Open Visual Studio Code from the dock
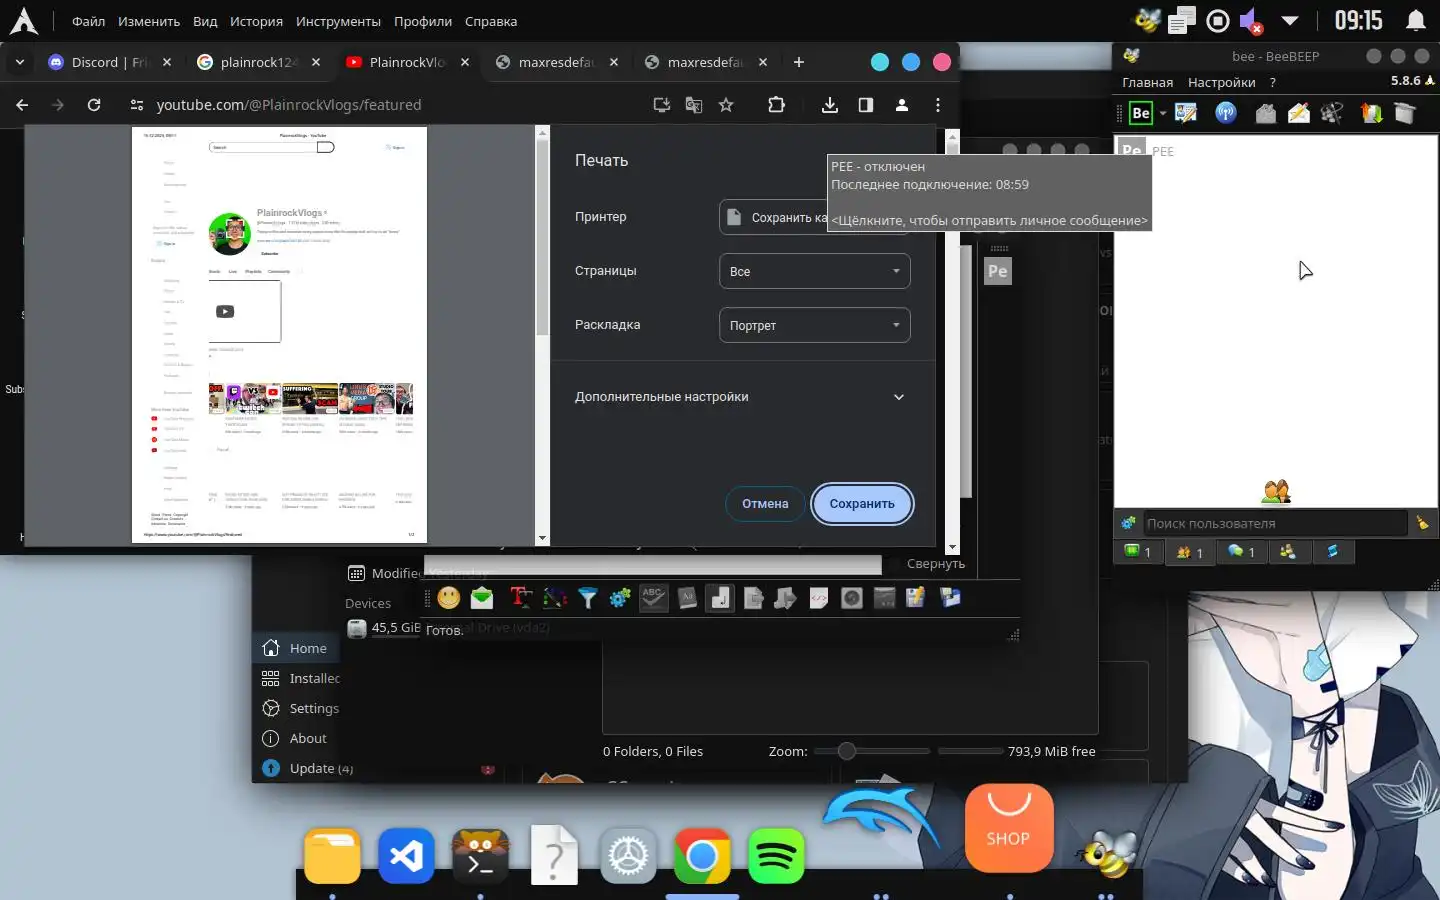Screen dimensions: 1440x900 pyautogui.click(x=406, y=856)
